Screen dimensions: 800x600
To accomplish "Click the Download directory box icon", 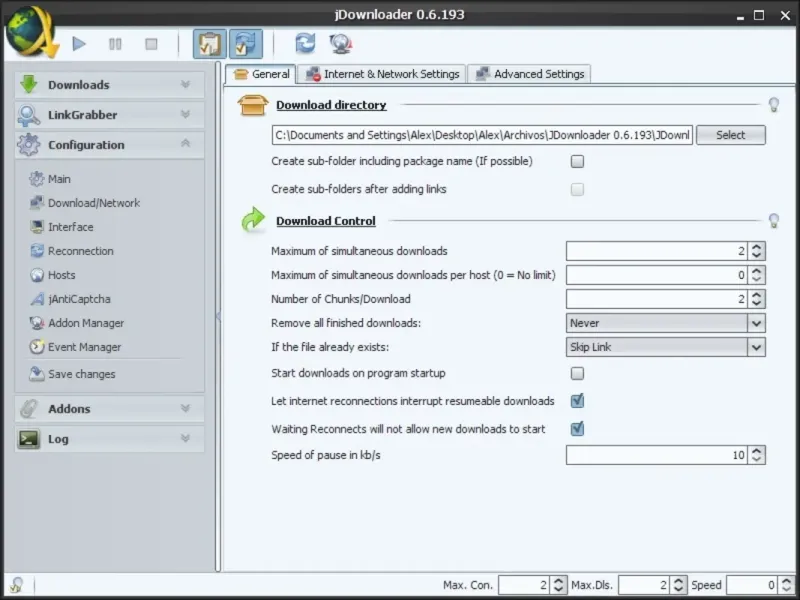I will point(253,105).
